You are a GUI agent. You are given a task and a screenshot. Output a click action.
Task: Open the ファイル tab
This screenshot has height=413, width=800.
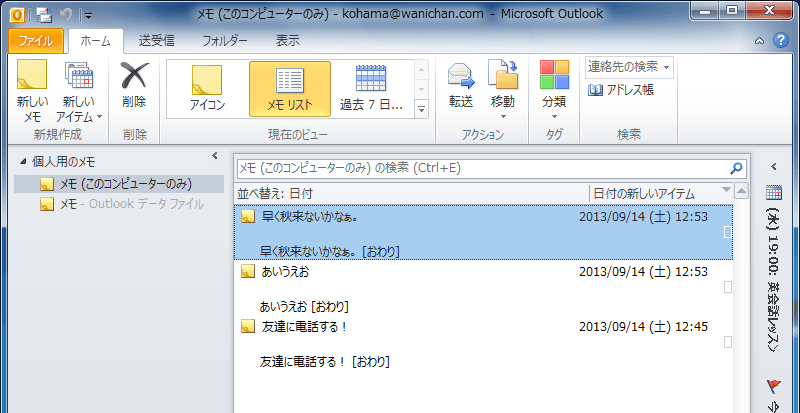[x=36, y=41]
